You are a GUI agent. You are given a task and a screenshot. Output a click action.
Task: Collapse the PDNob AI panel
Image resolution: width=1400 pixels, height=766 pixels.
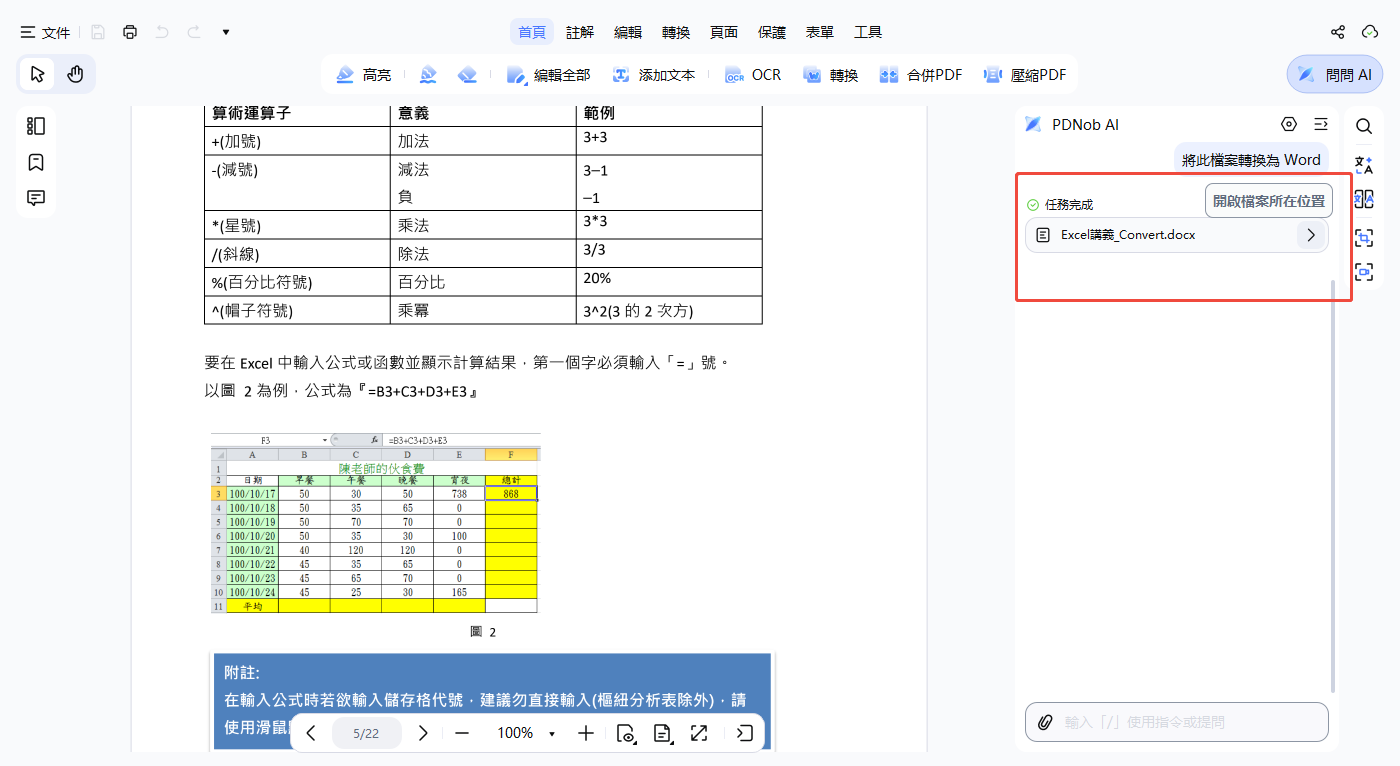(x=1321, y=124)
